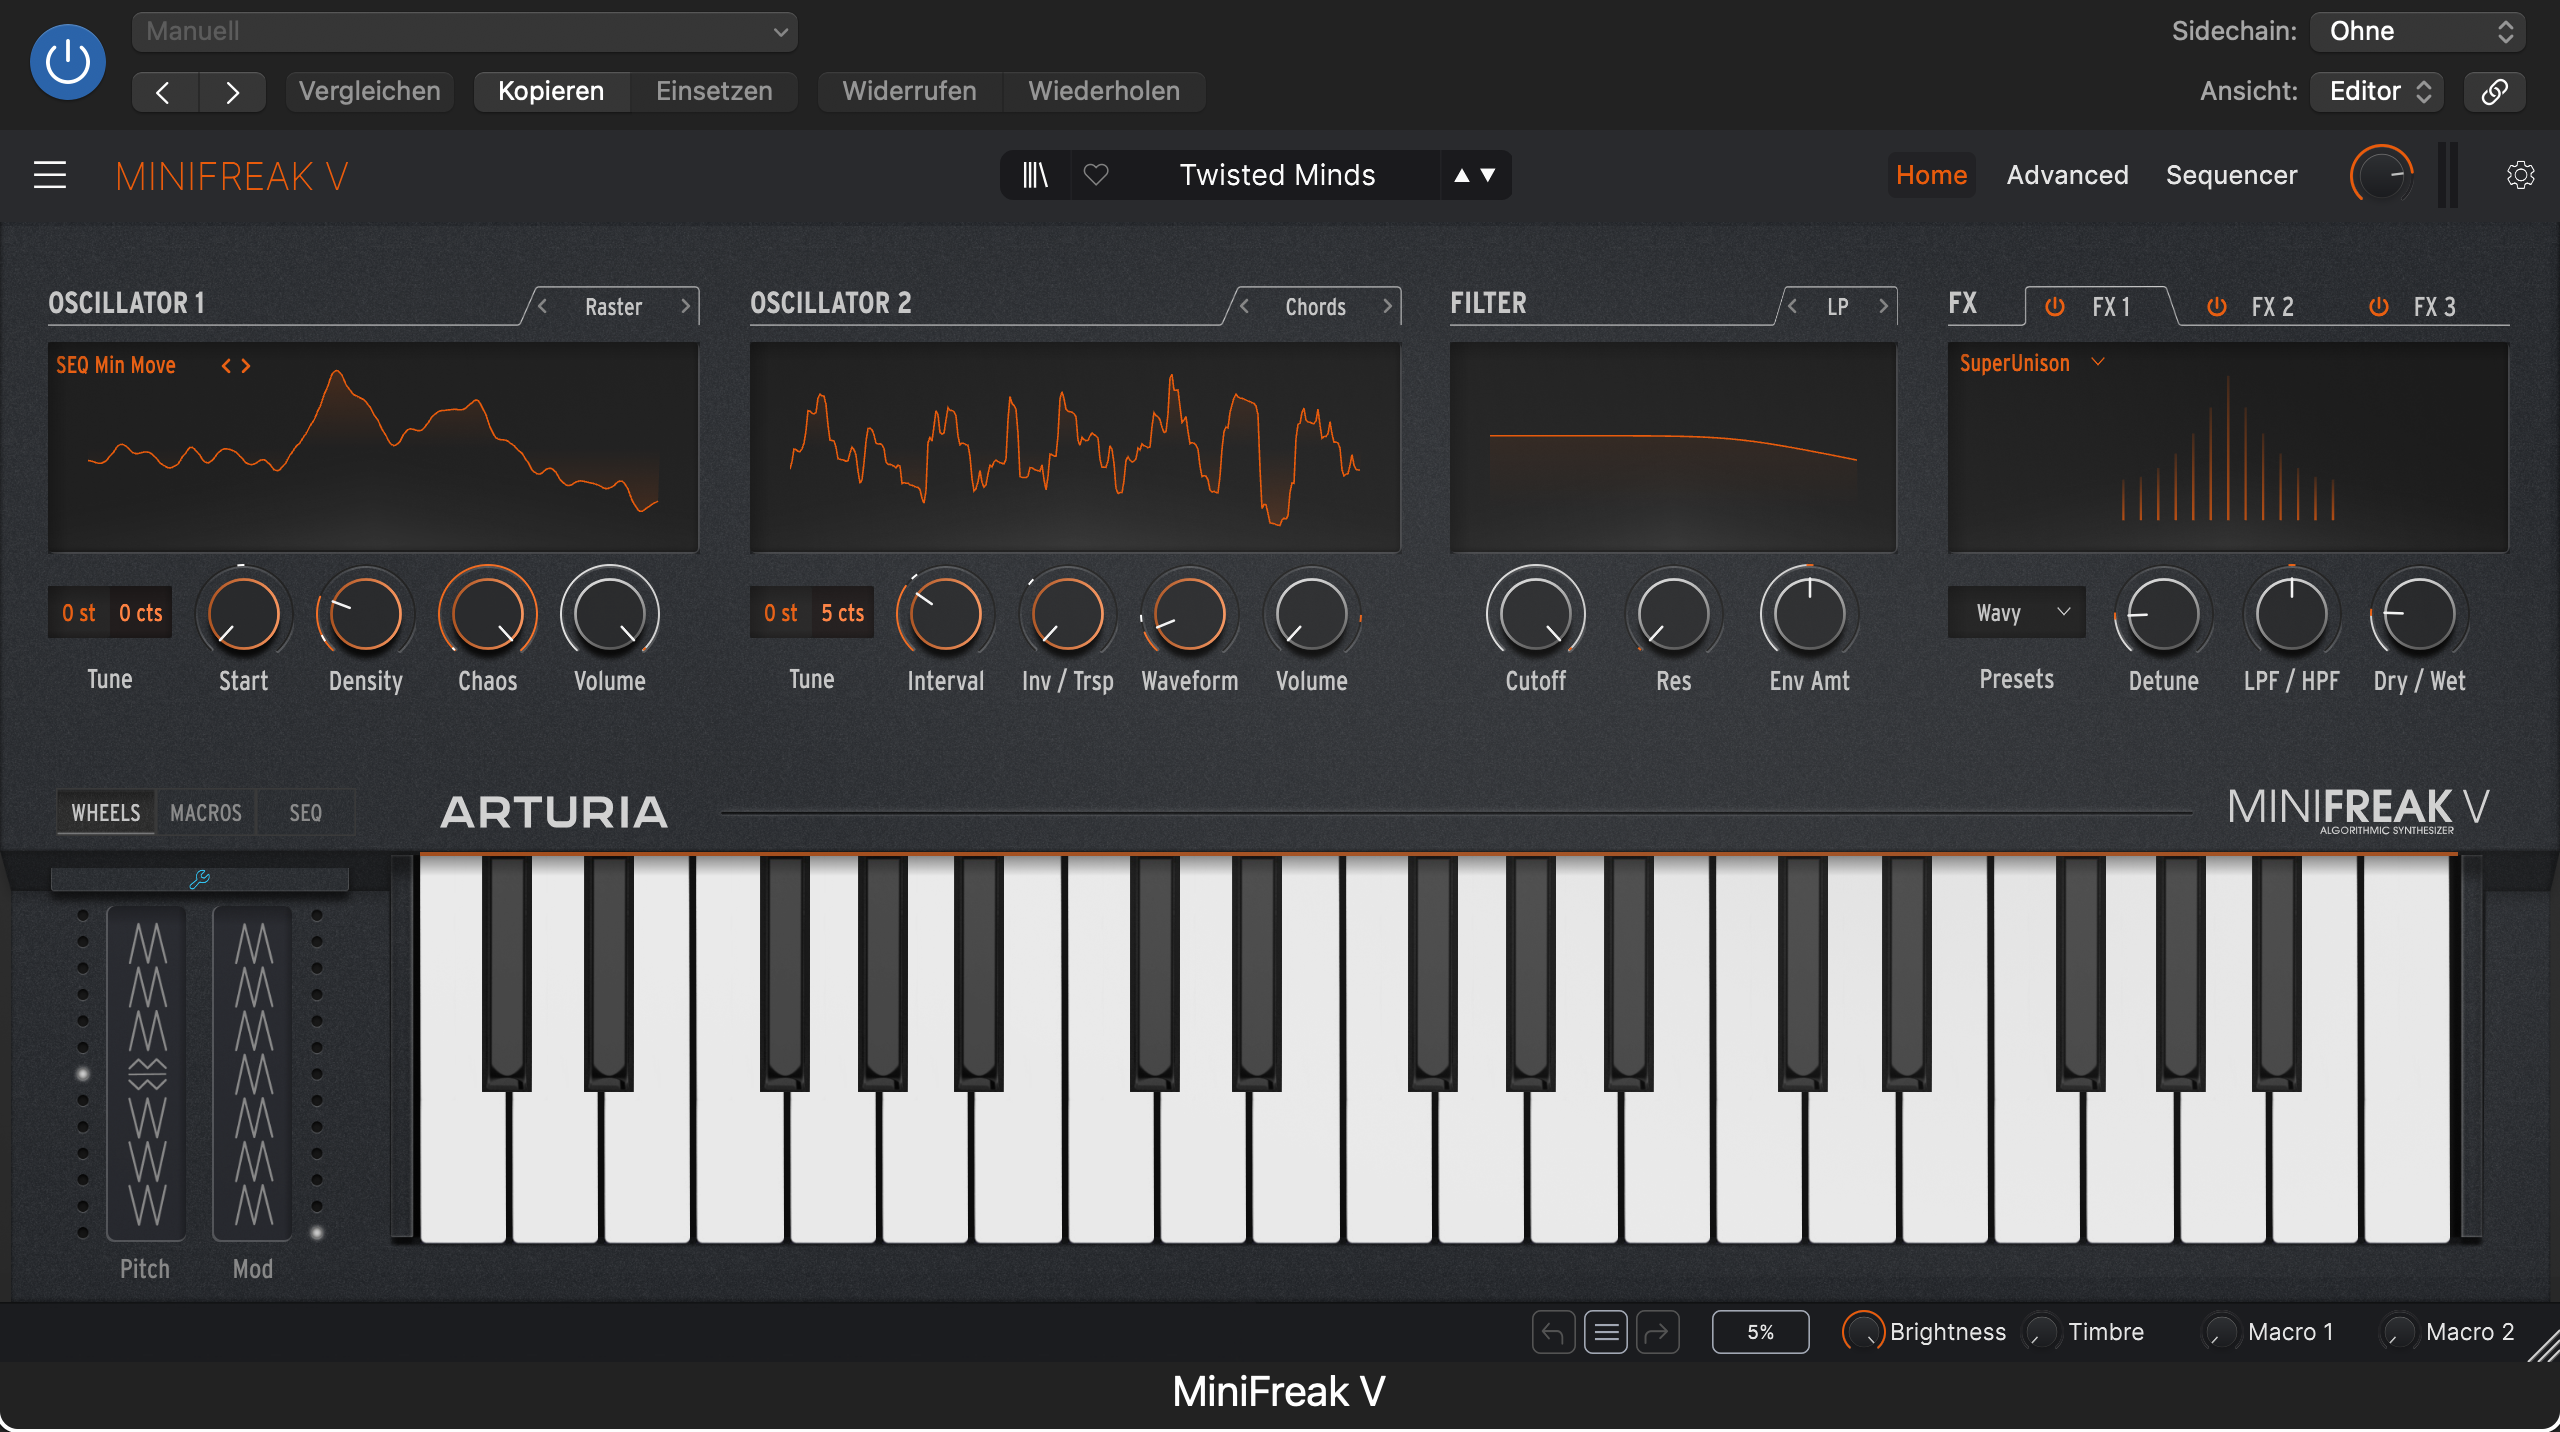Cycle the SEQ Min Move option arrows
This screenshot has width=2560, height=1432.
click(236, 366)
